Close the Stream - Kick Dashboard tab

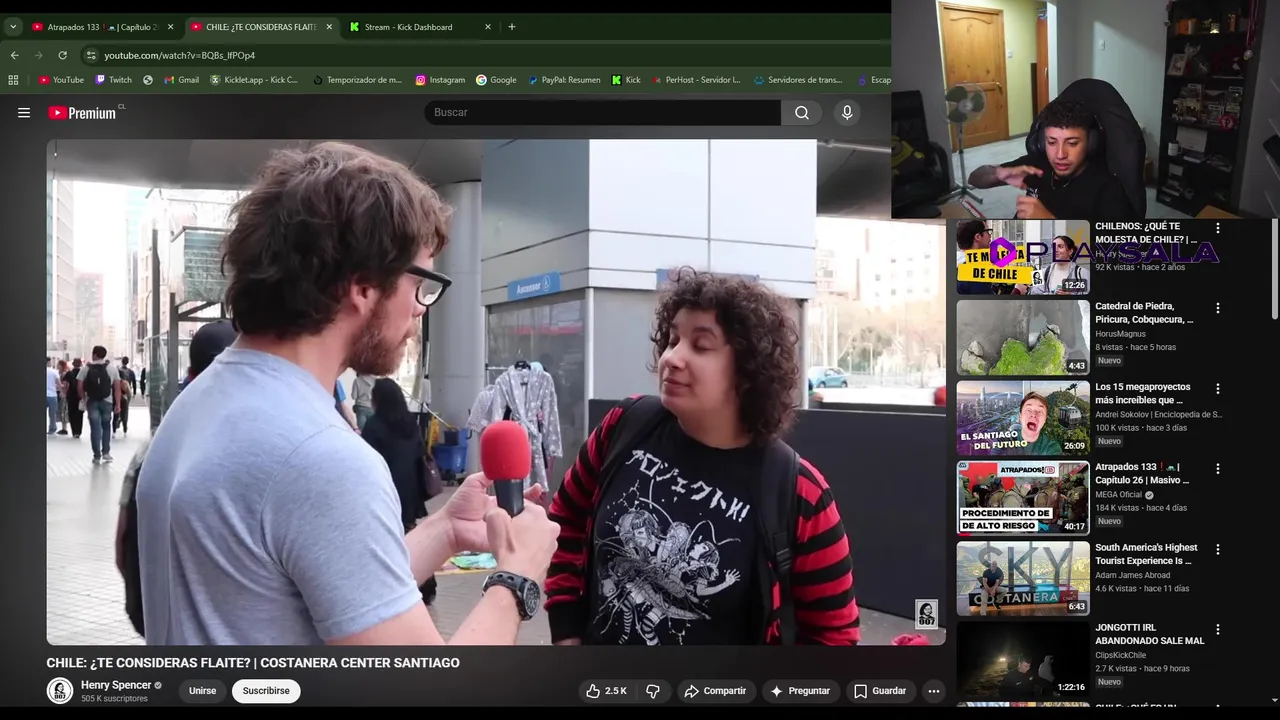pyautogui.click(x=488, y=27)
